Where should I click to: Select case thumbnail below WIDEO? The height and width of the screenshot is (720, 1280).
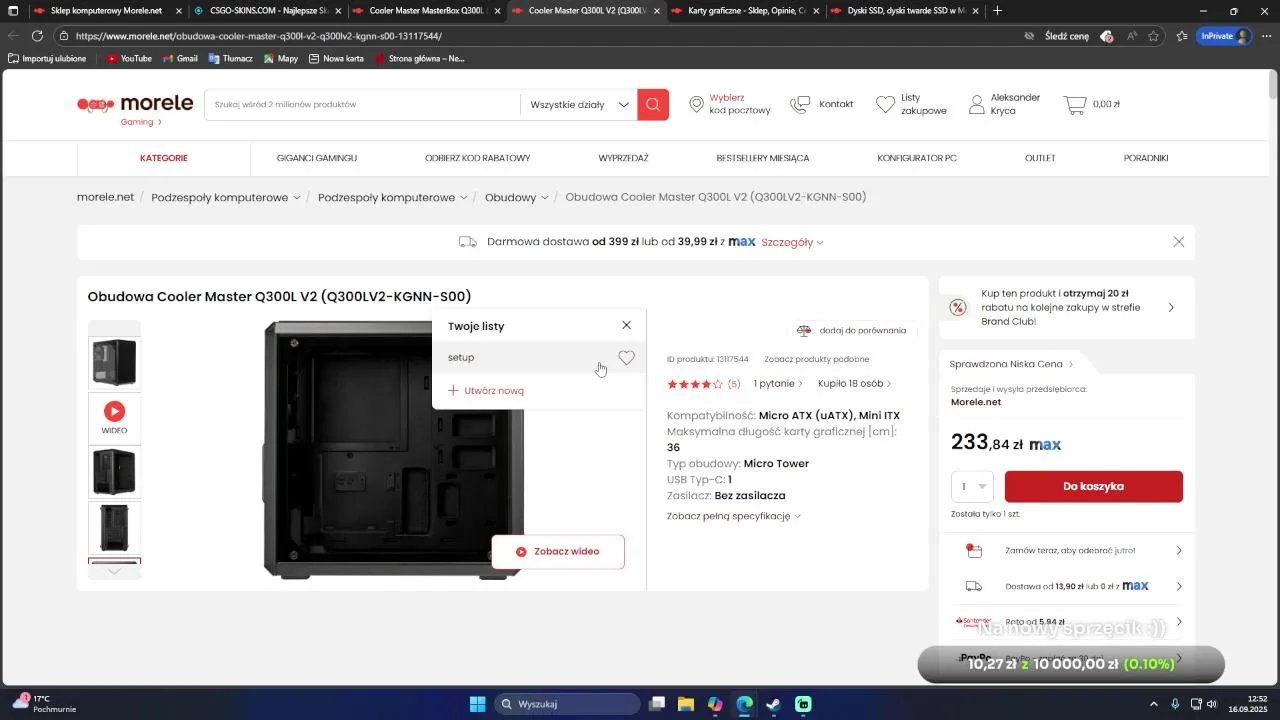point(115,472)
